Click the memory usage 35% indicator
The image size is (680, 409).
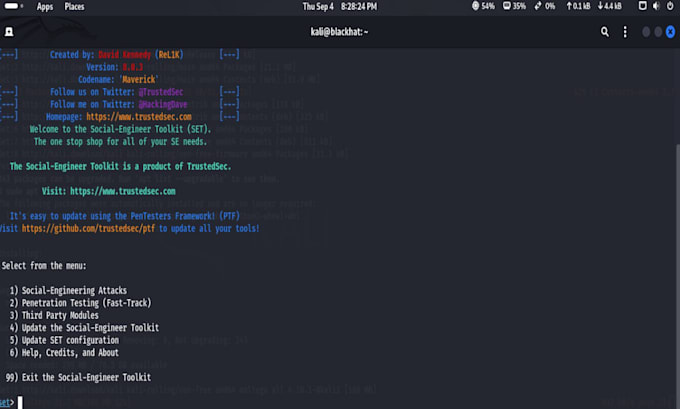[514, 6]
